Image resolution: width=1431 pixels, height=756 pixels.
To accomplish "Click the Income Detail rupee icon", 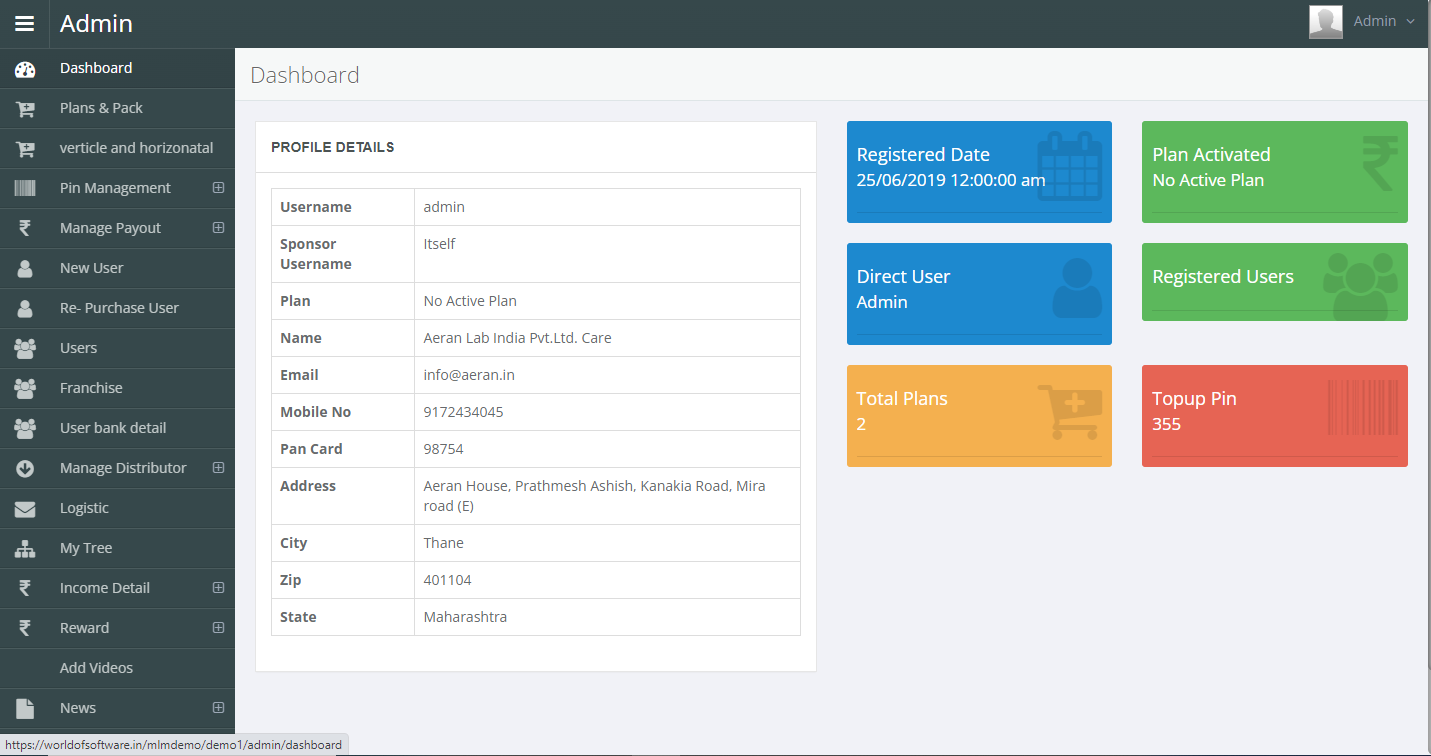I will click(25, 588).
